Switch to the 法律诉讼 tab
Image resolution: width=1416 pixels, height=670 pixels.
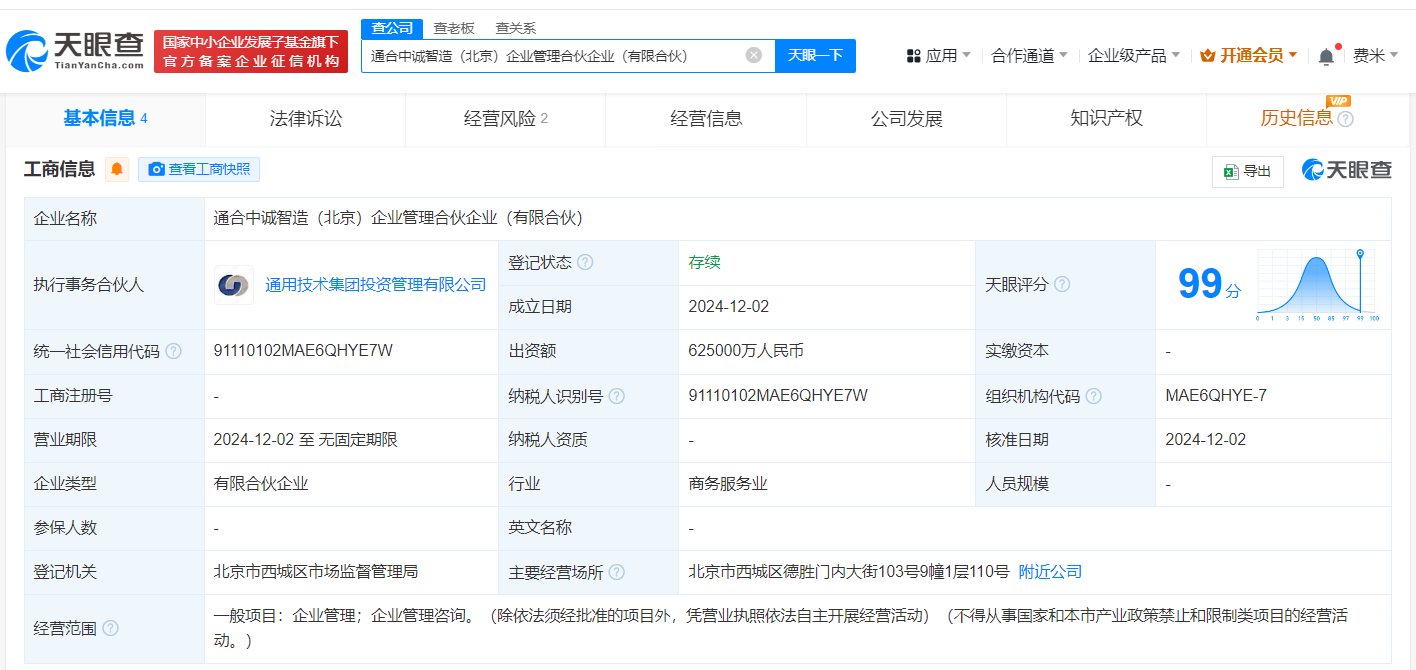coord(305,119)
